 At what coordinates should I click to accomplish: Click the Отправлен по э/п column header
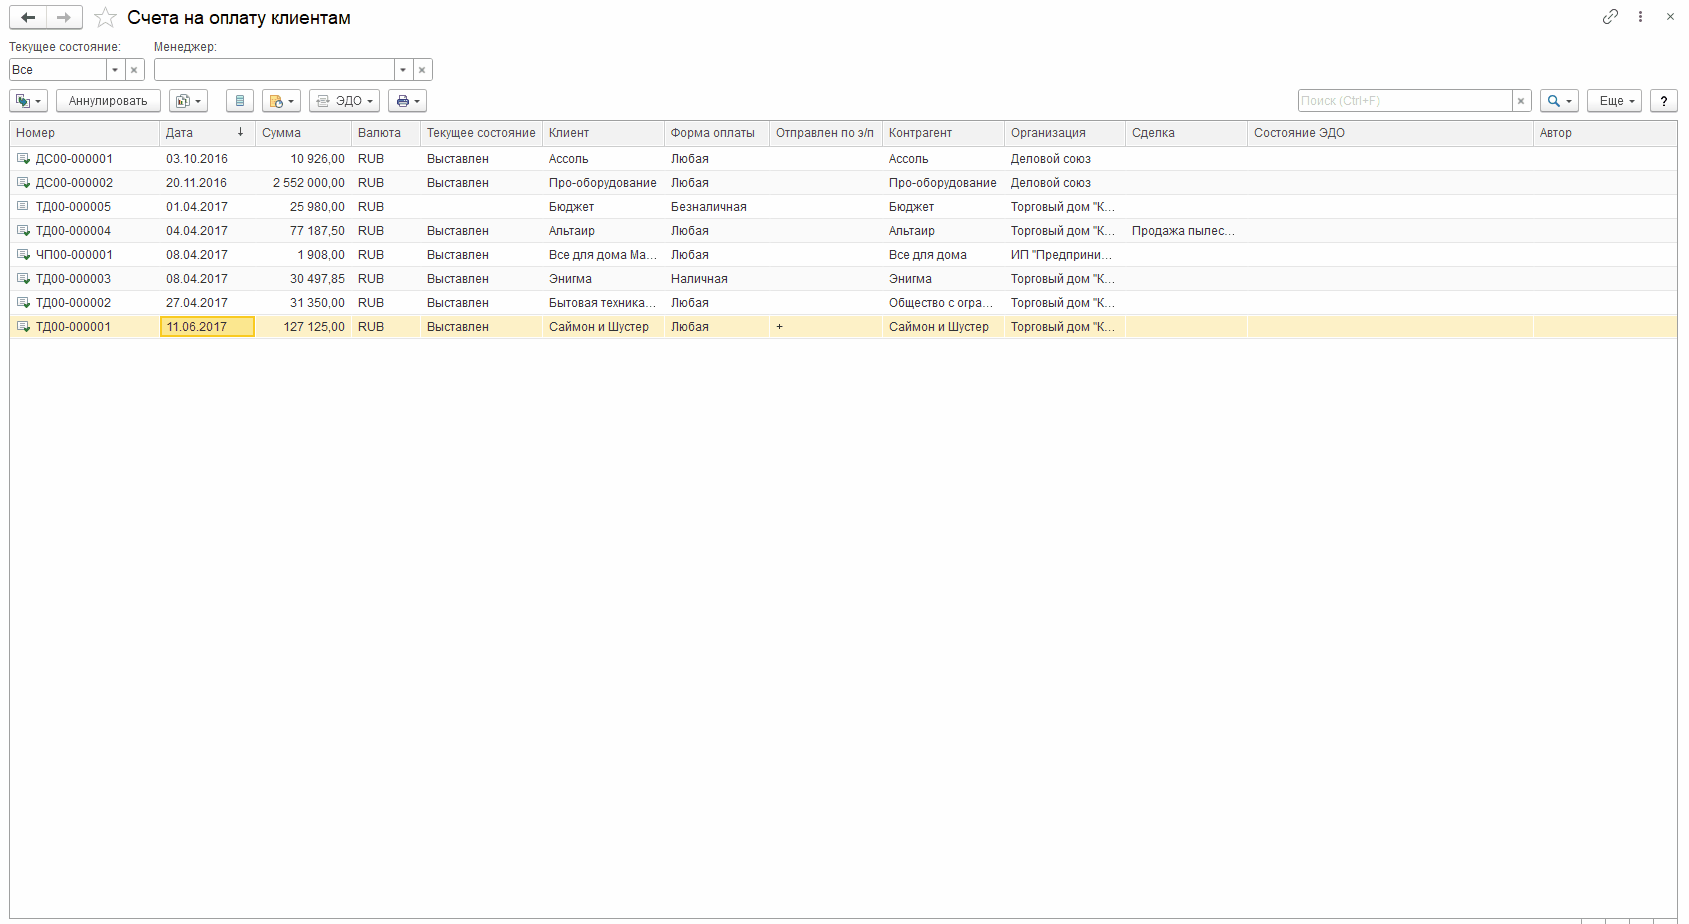(826, 133)
